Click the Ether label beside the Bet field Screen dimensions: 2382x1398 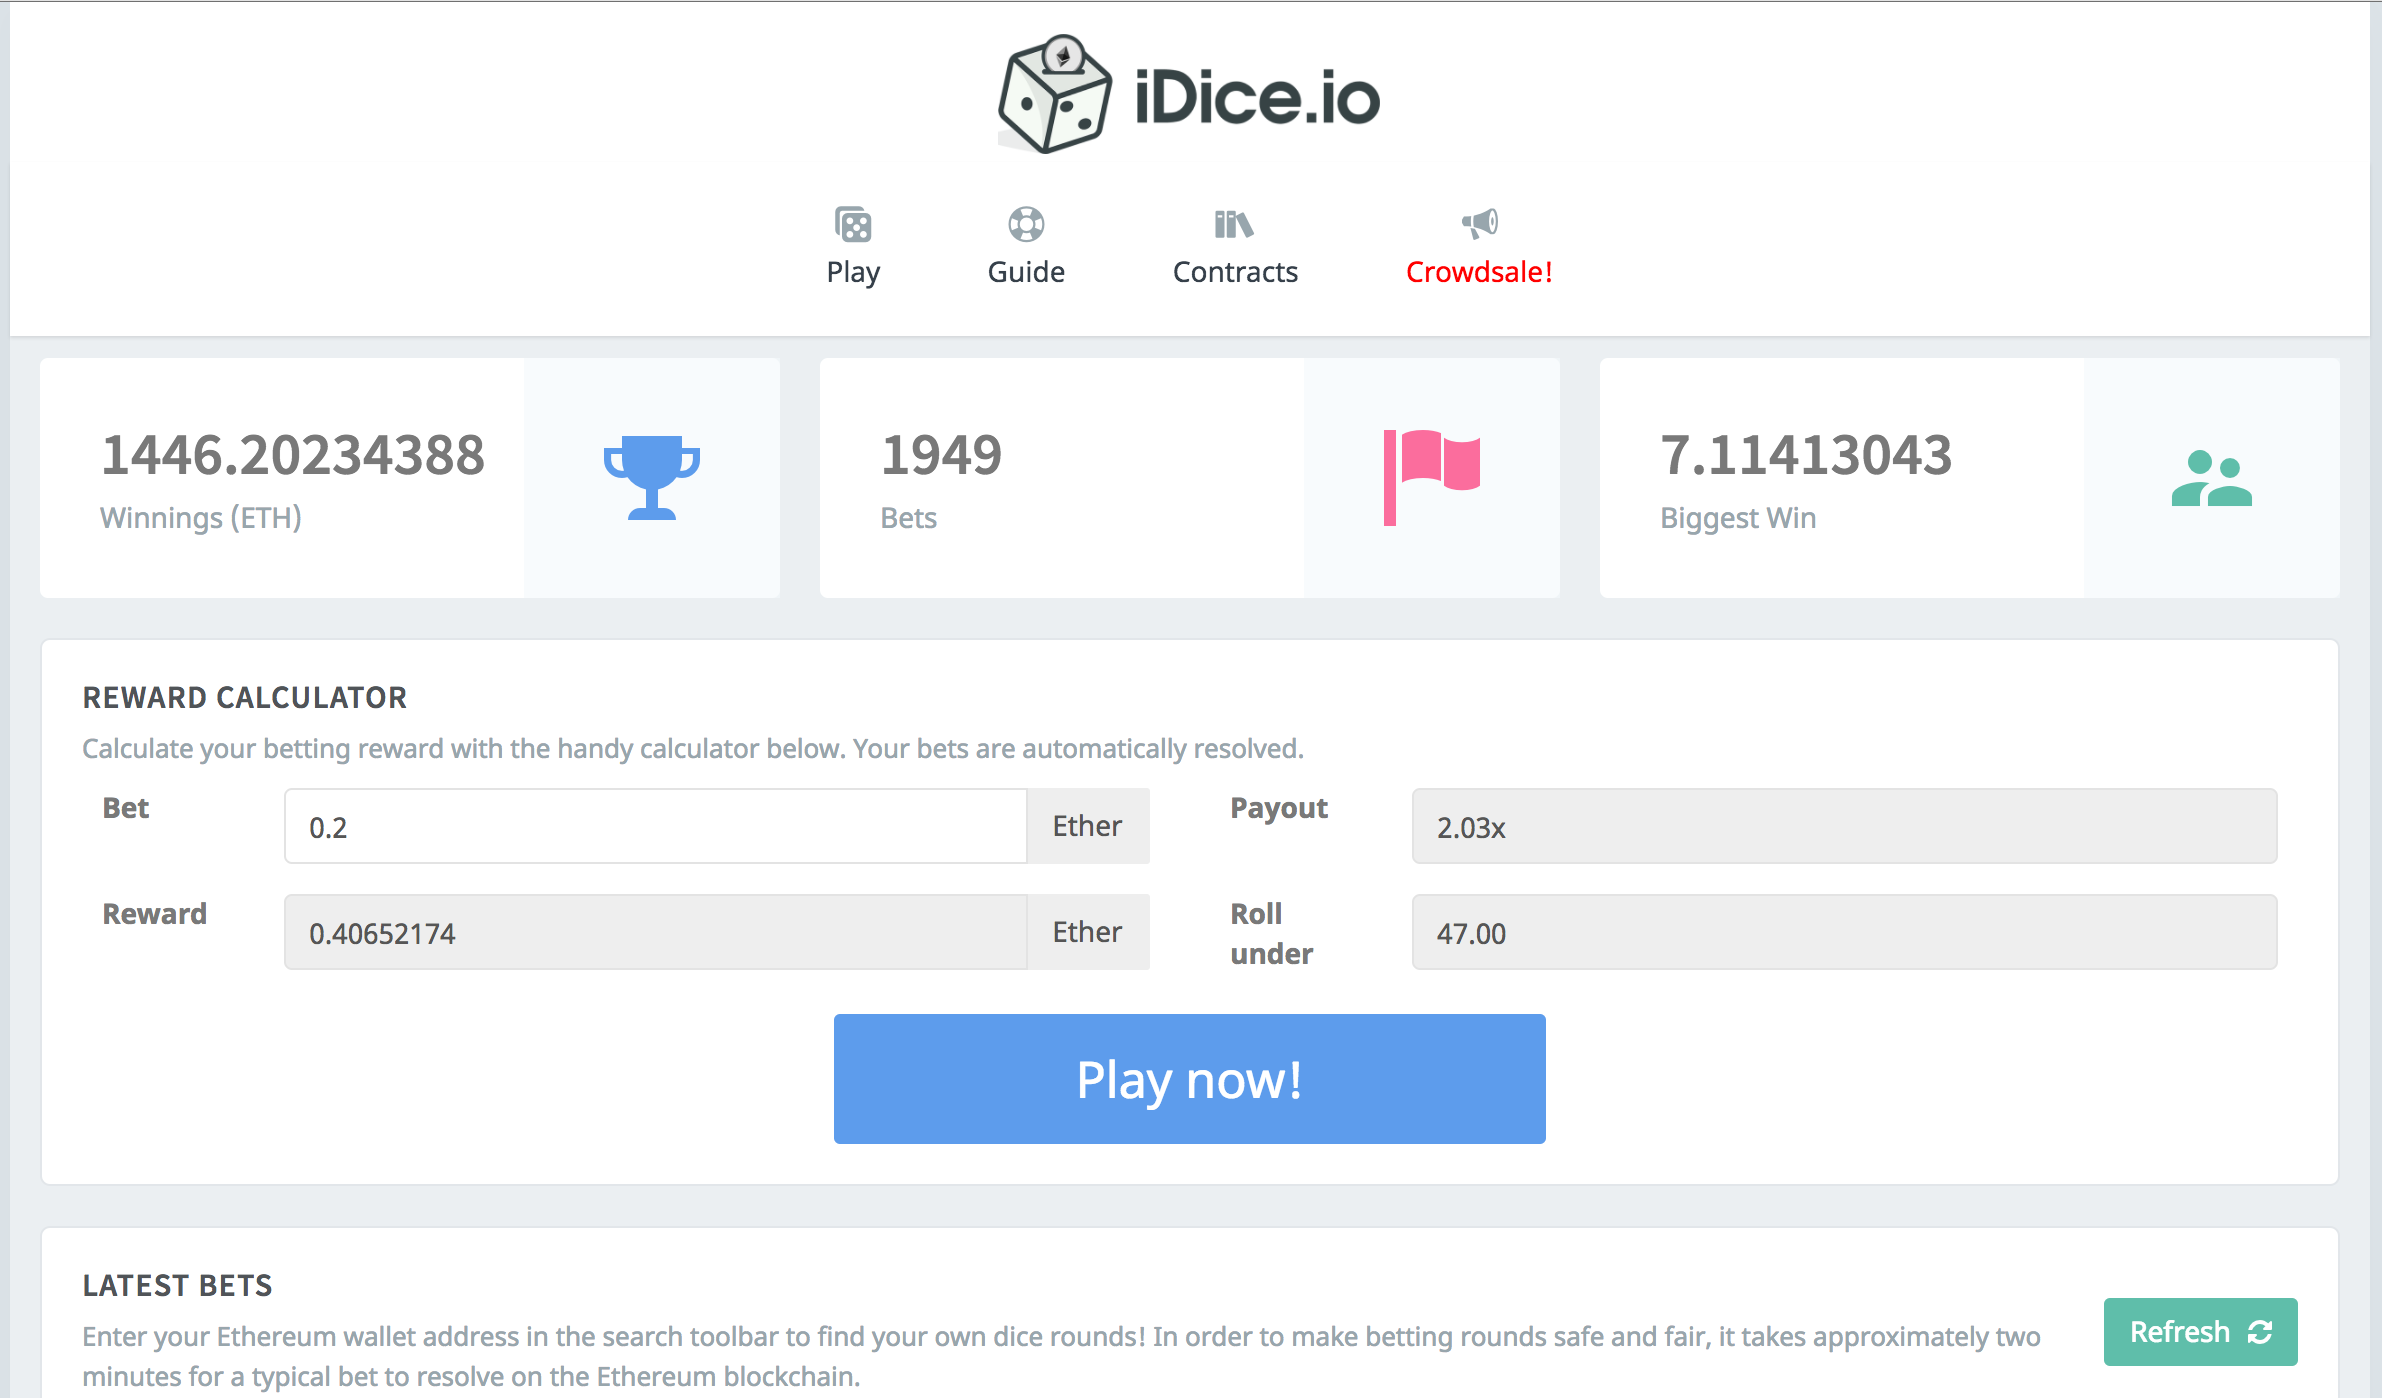click(1086, 826)
